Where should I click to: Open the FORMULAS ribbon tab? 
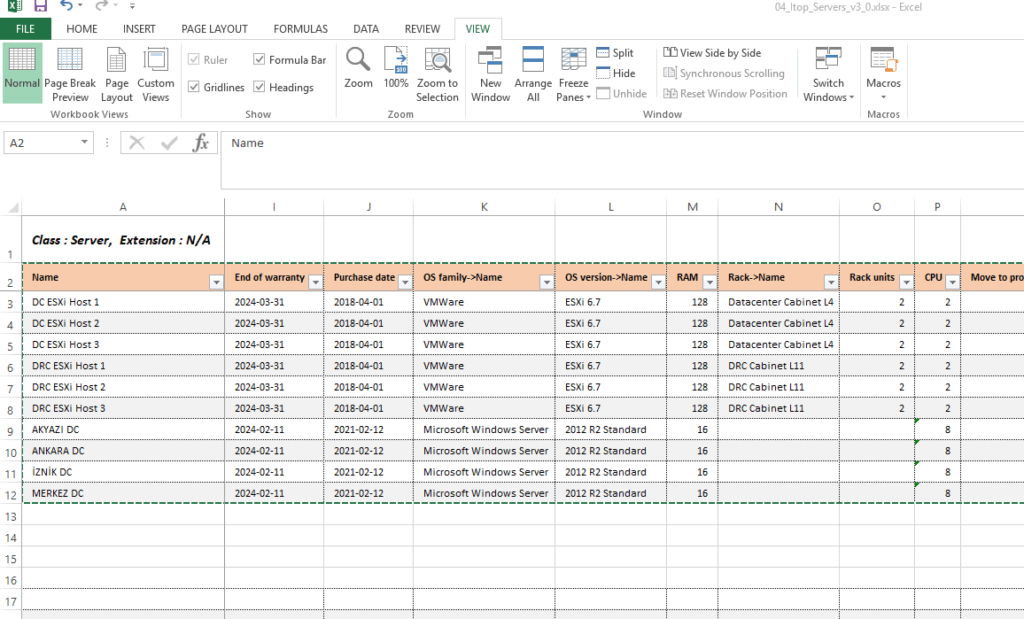click(x=300, y=30)
